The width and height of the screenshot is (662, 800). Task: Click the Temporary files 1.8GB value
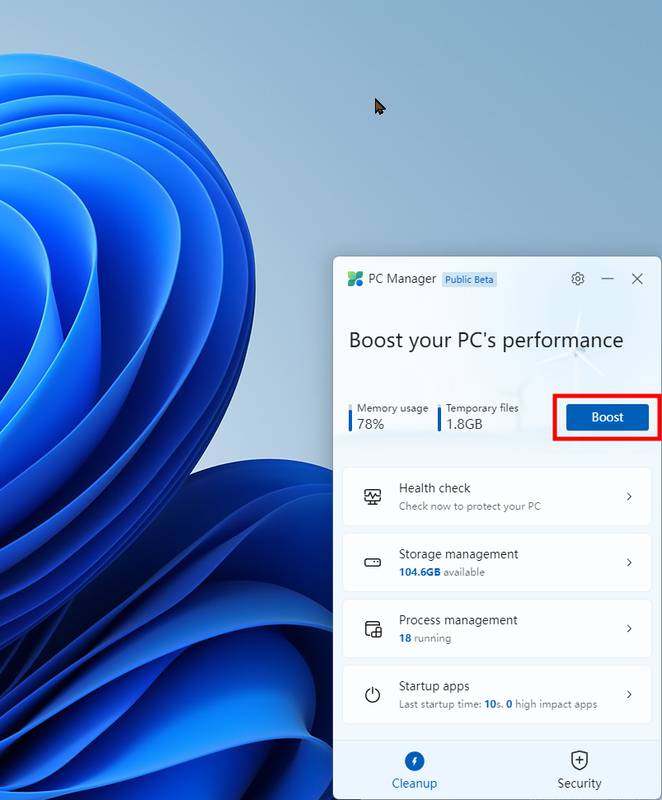pos(464,424)
